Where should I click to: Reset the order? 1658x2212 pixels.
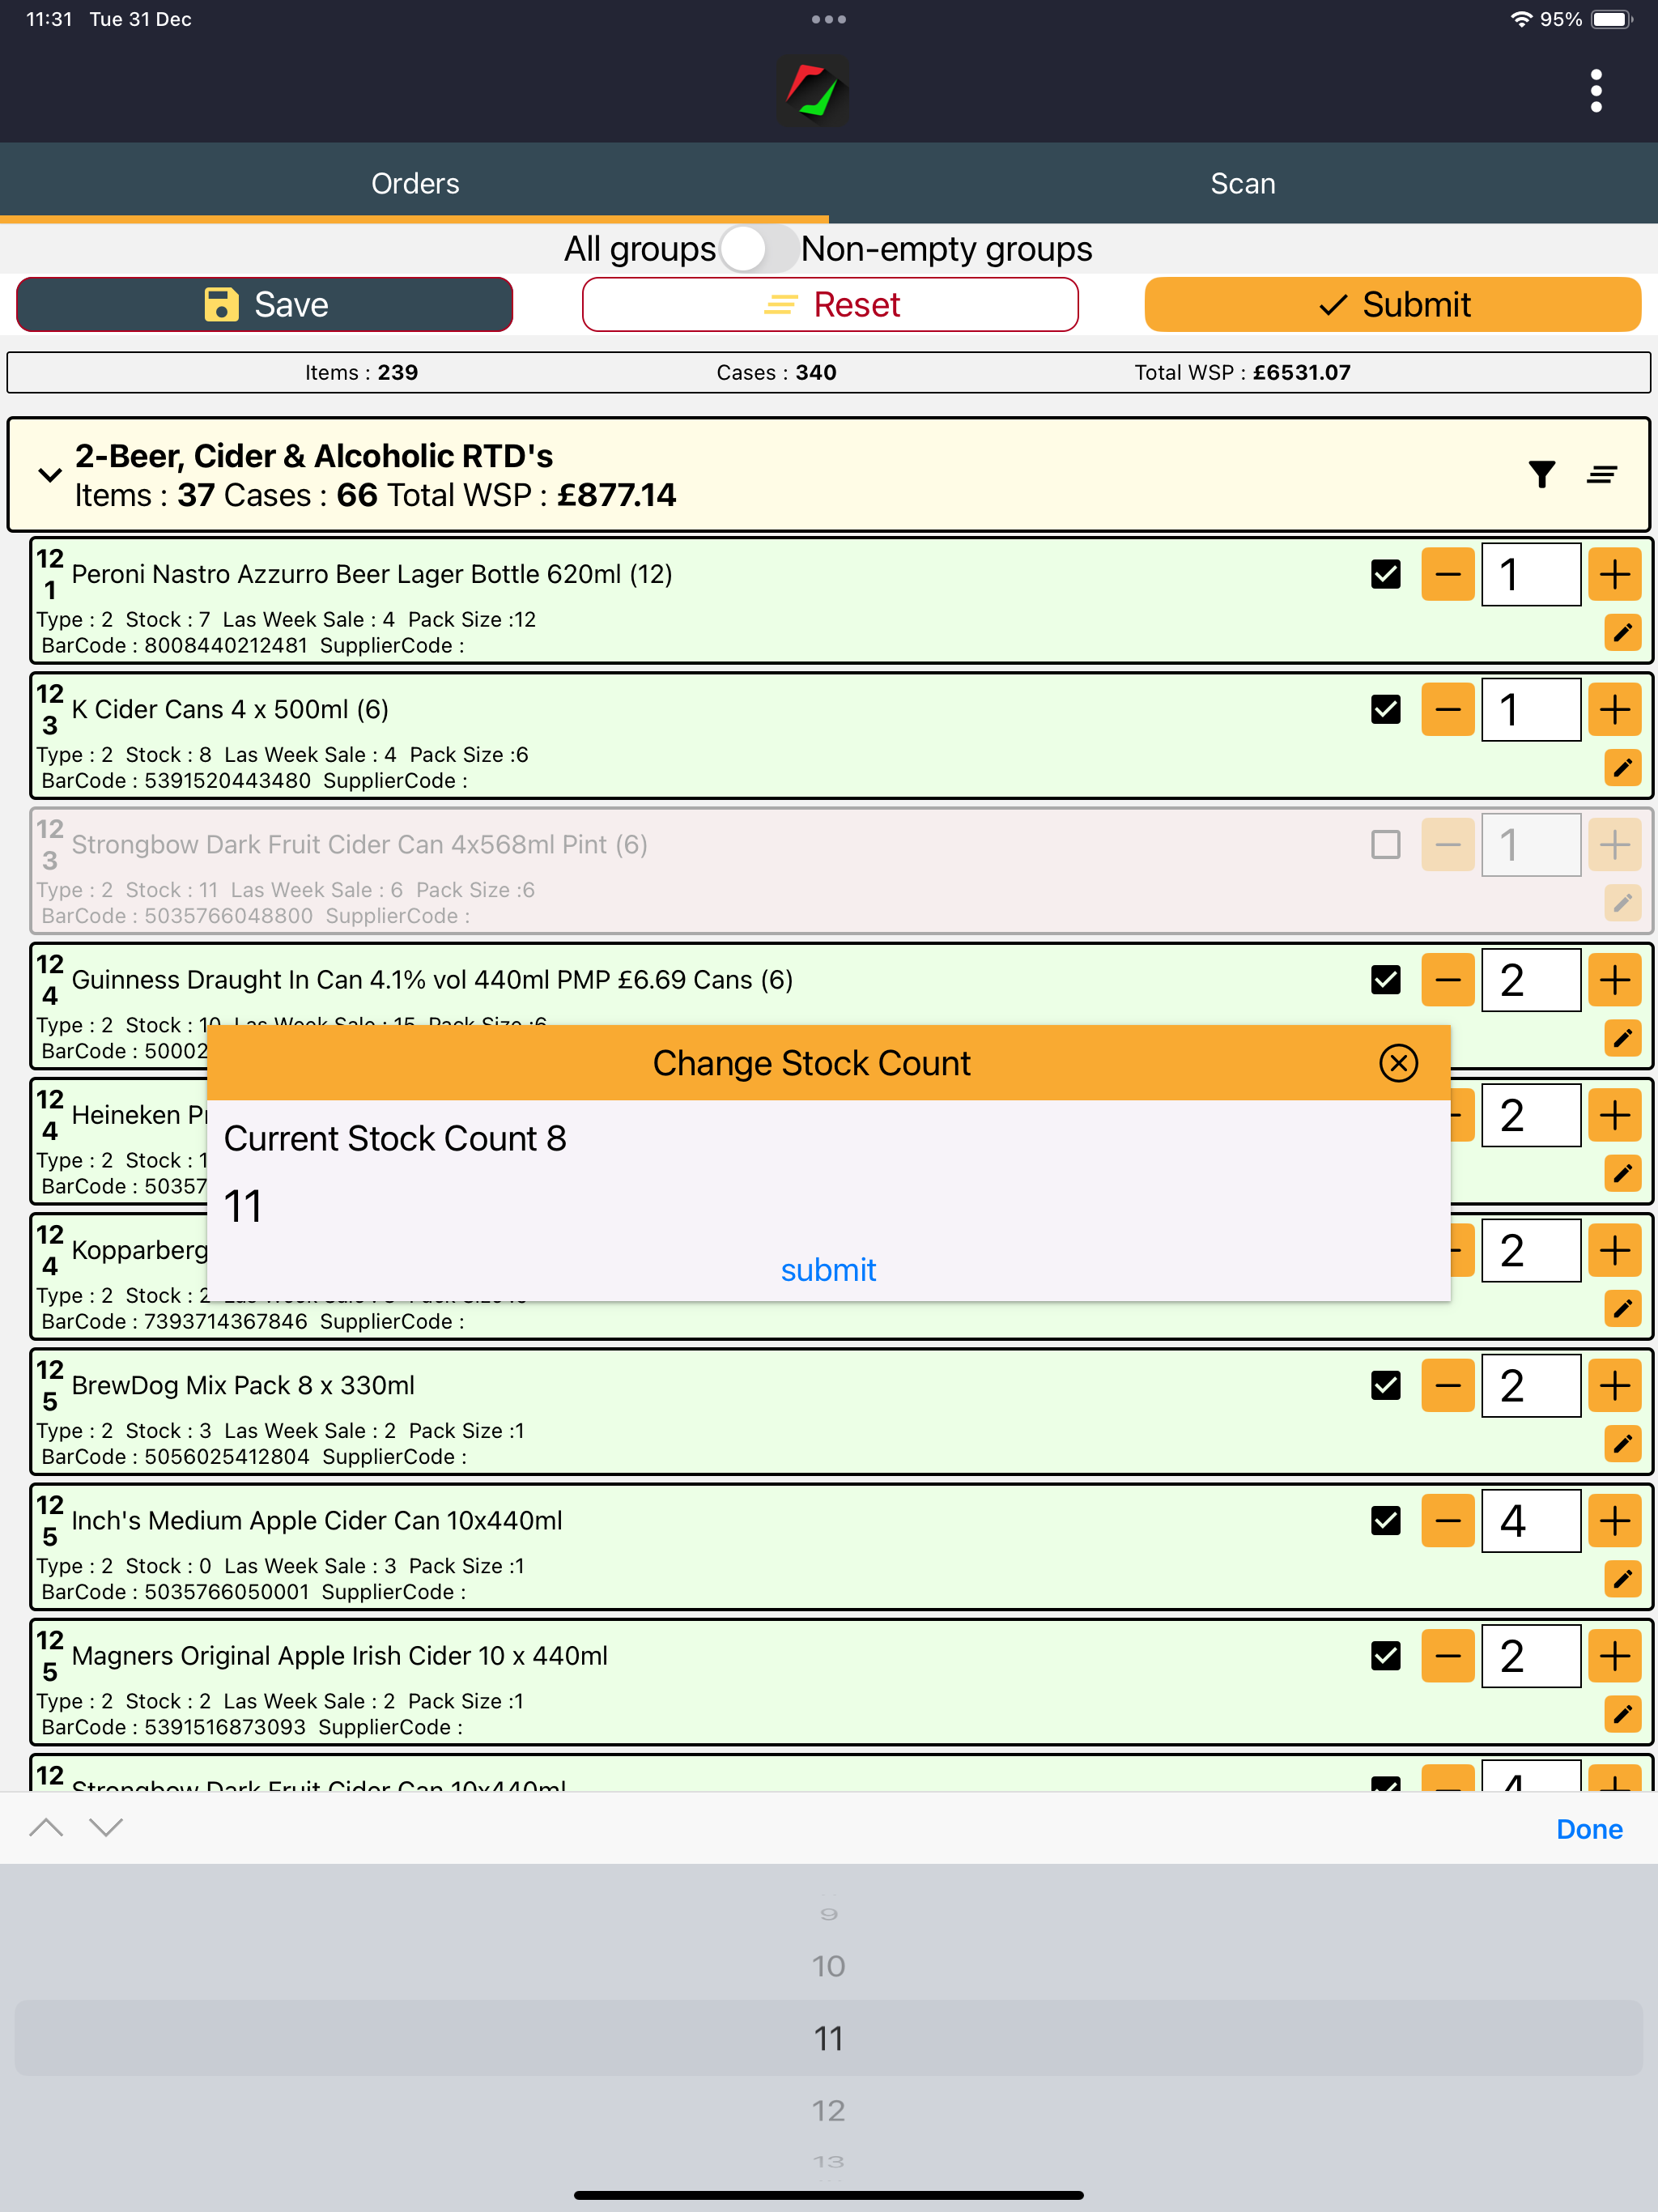830,304
